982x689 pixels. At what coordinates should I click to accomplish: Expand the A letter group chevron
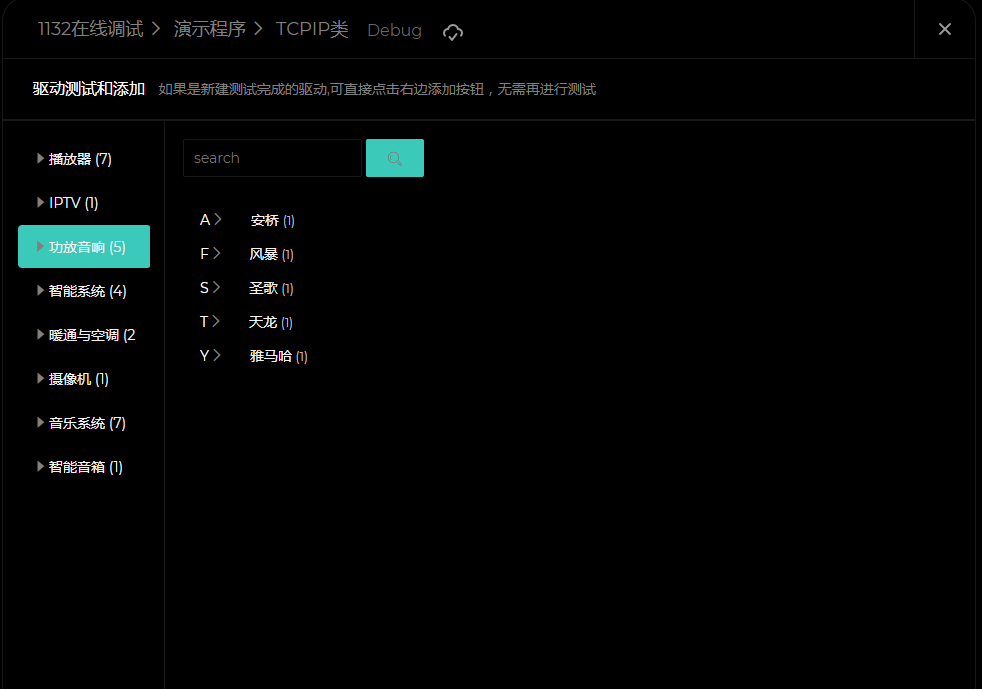[x=217, y=220]
